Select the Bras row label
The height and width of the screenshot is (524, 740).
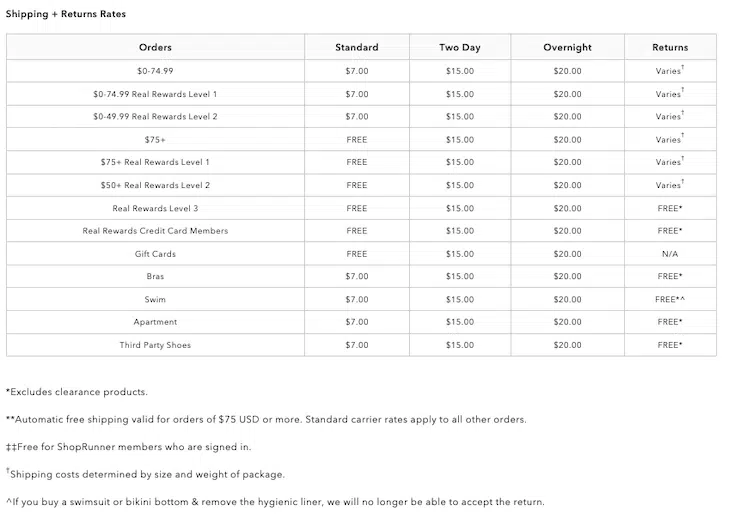(155, 276)
